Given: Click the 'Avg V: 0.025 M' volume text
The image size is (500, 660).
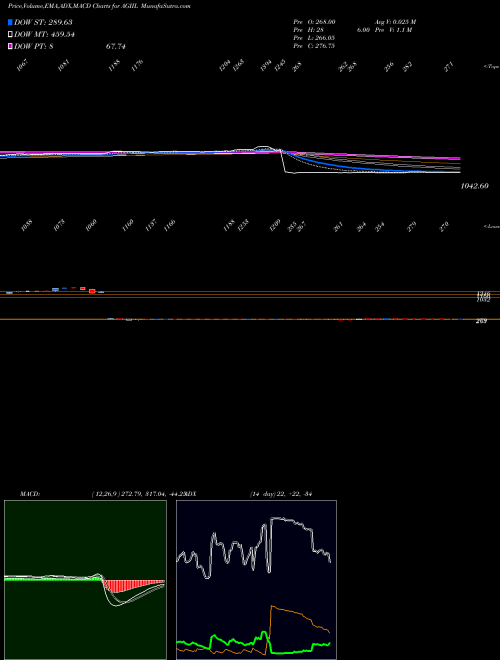Looking at the screenshot, I should point(395,22).
